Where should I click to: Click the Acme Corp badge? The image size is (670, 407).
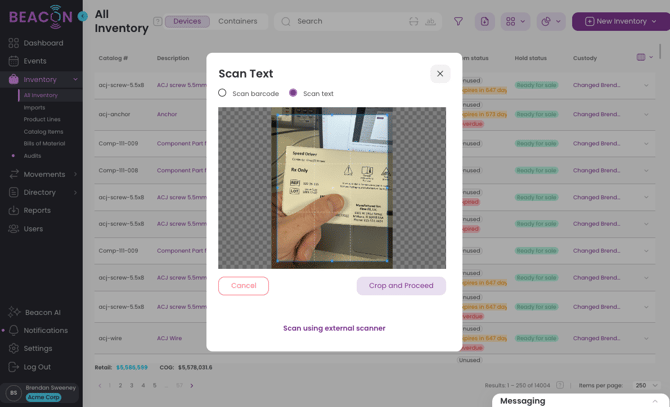coord(44,397)
